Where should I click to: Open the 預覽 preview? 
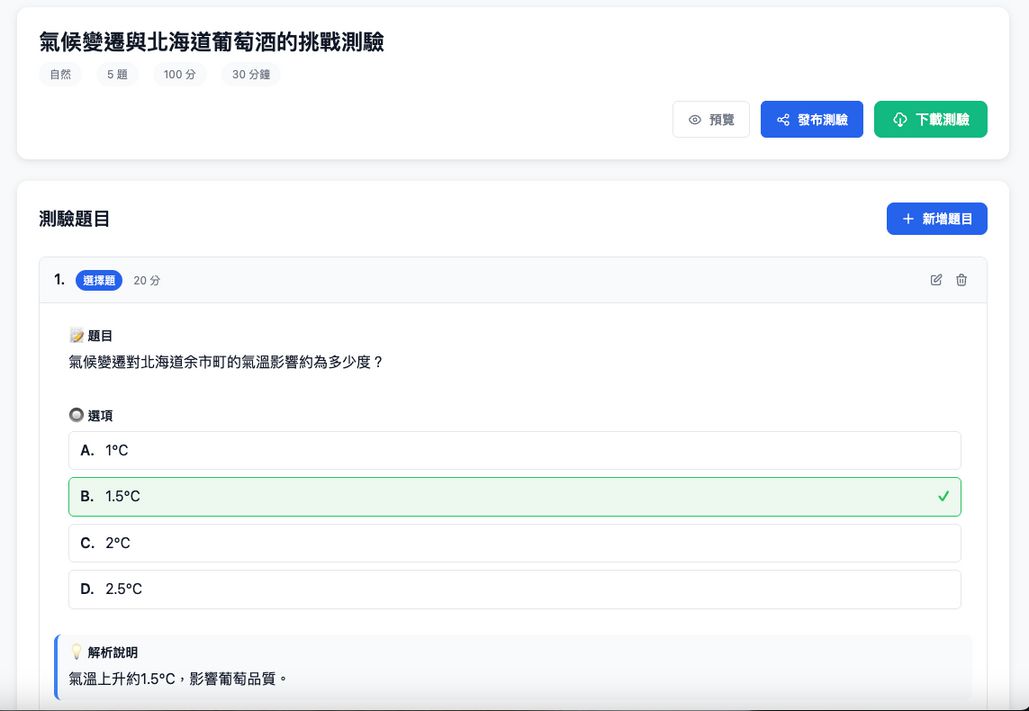[x=711, y=119]
